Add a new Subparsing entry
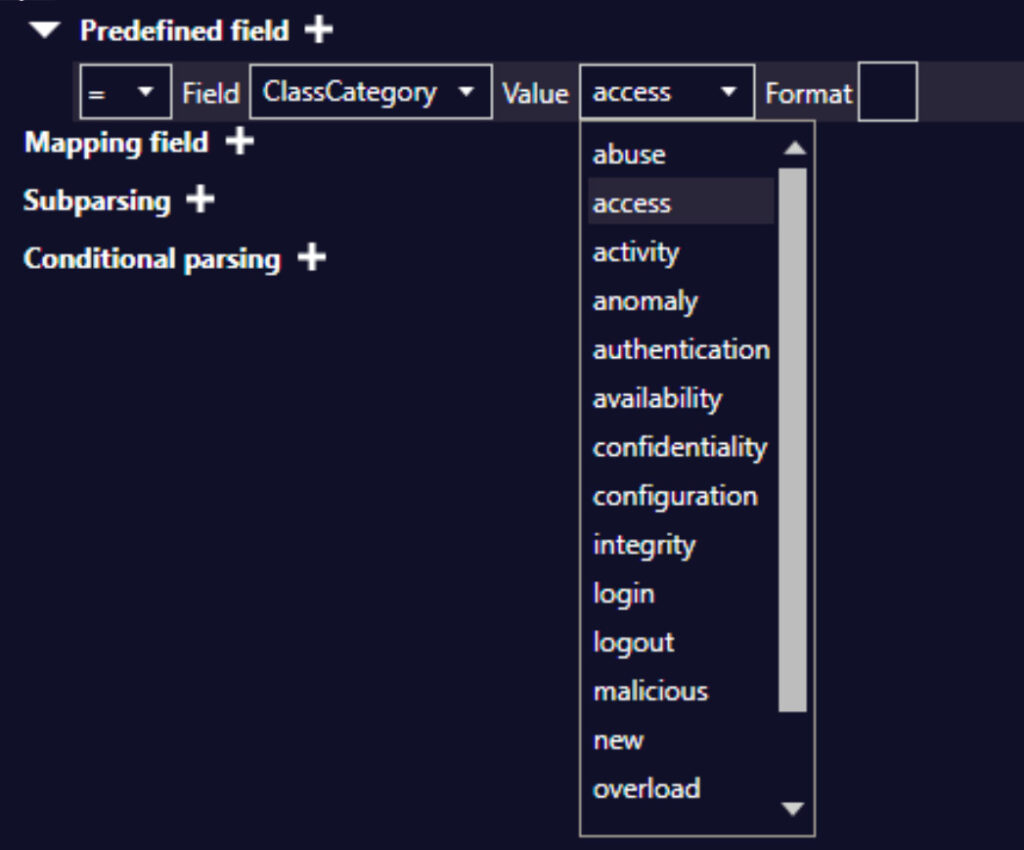Viewport: 1024px width, 850px height. 200,199
